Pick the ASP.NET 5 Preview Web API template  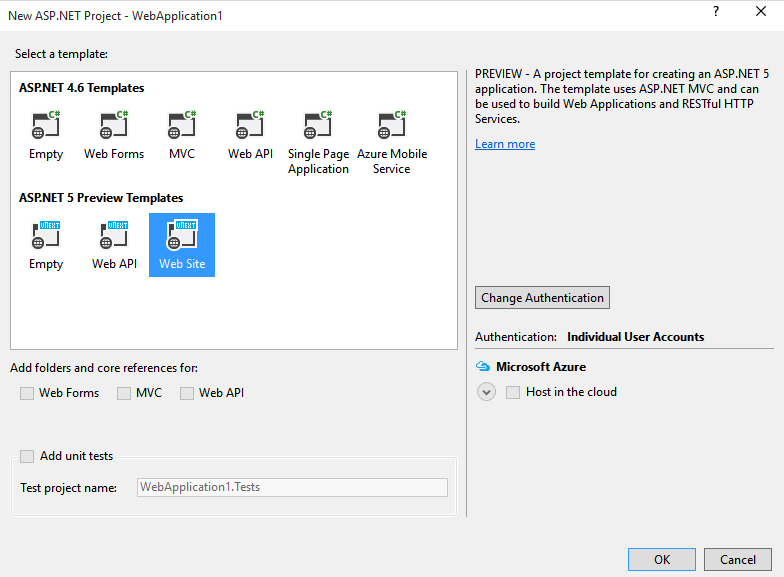pos(113,236)
